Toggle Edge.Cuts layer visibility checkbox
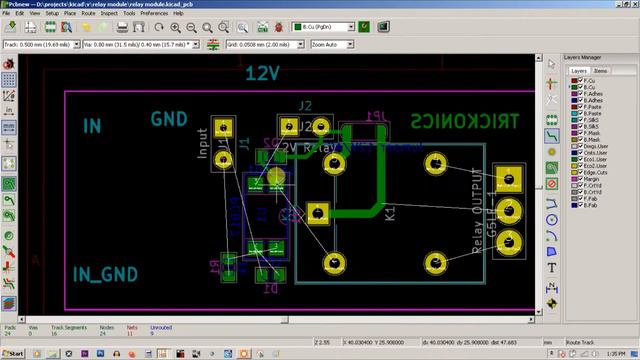Screen dimensions: 640x360 tap(580, 172)
